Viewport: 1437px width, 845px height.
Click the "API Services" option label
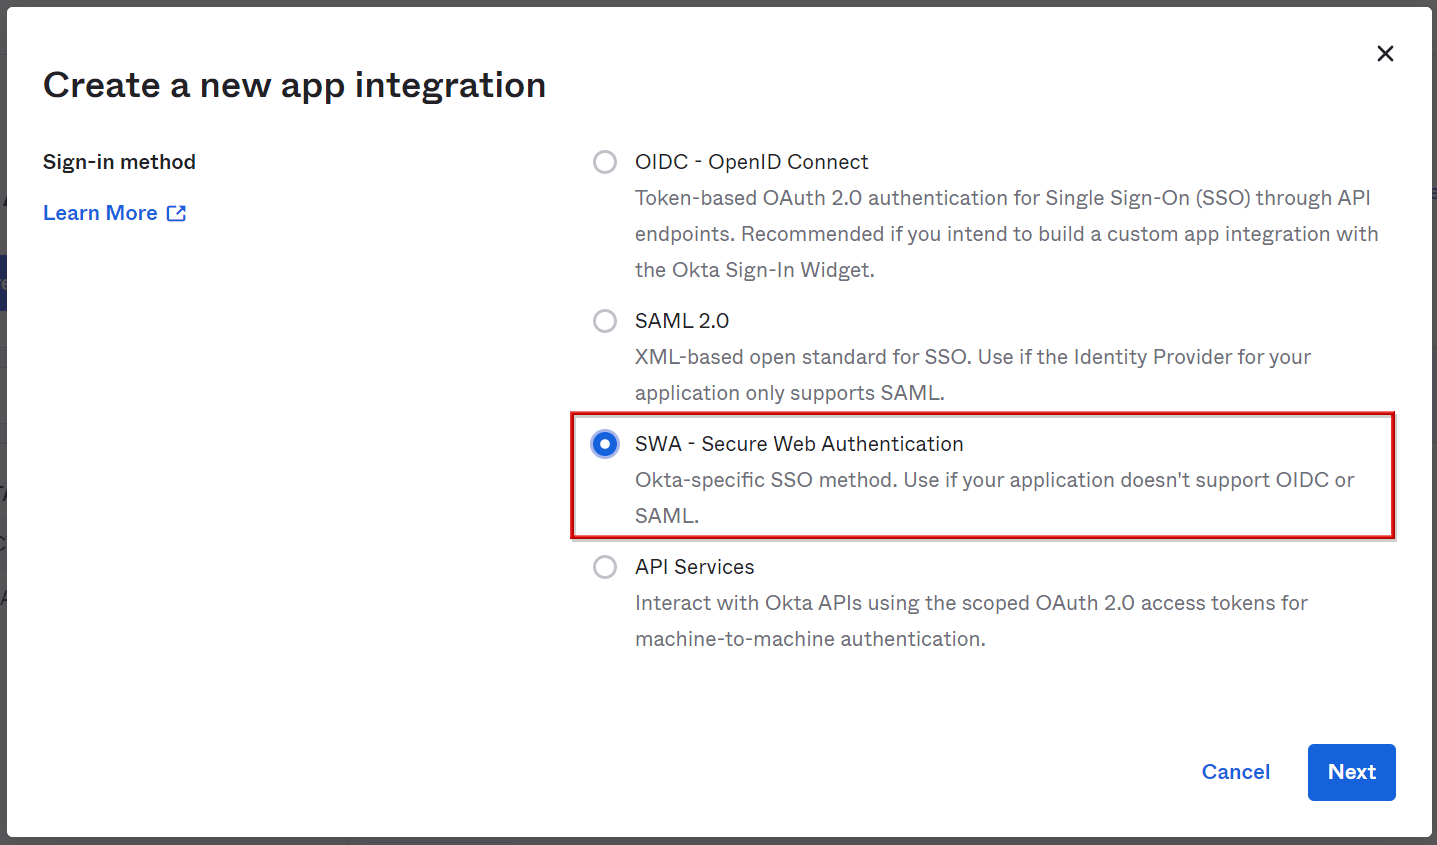[694, 567]
